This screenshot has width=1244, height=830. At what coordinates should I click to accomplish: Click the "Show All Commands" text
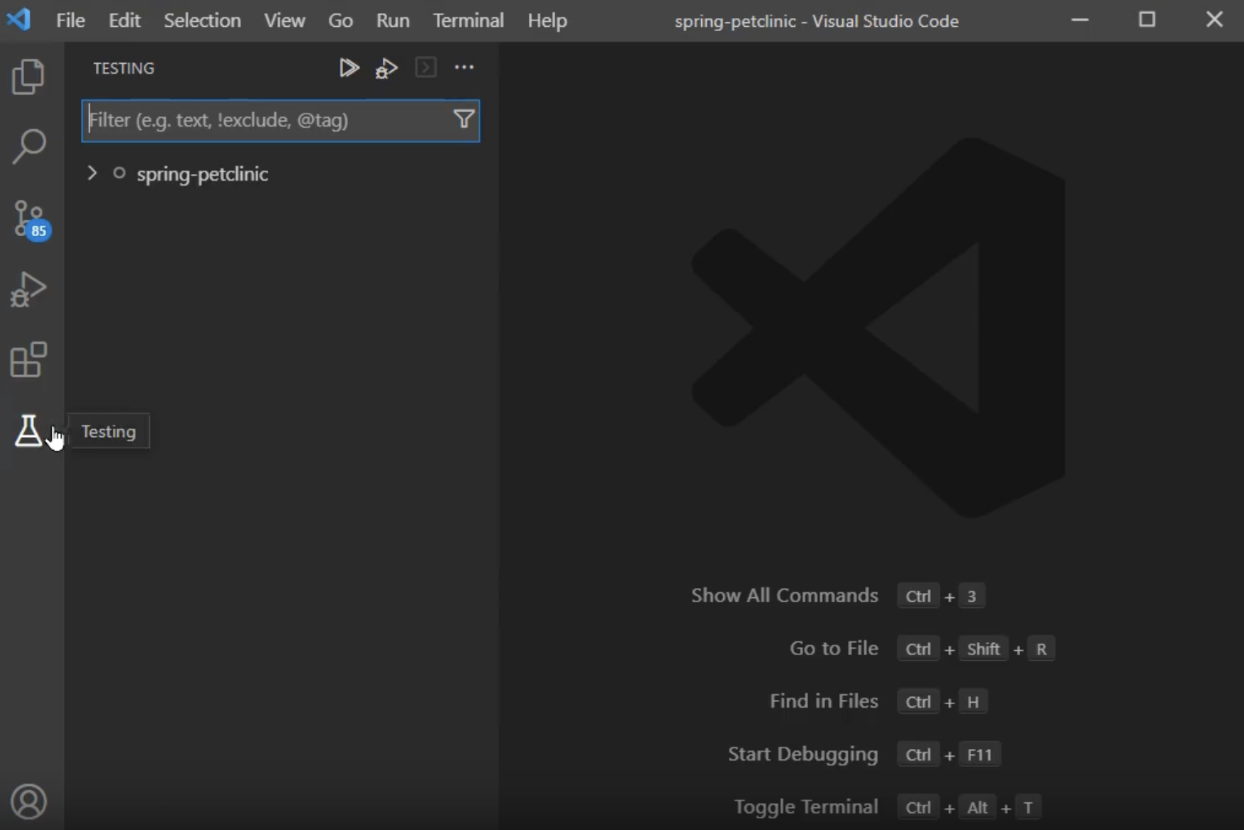tap(784, 595)
